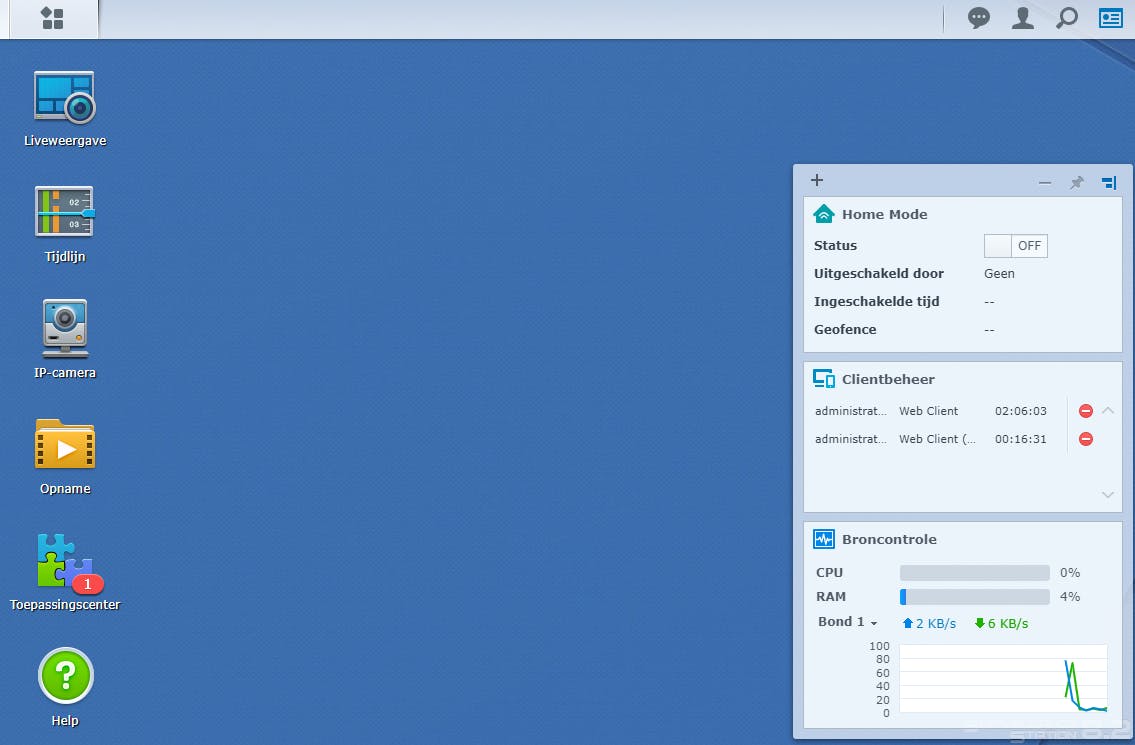This screenshot has height=745, width=1135.
Task: Open the user account menu
Action: coord(1022,18)
